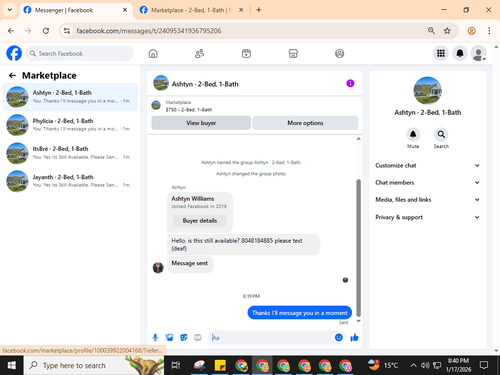Choose a sticker icon
Screen dimensions: 500x375
(x=184, y=338)
